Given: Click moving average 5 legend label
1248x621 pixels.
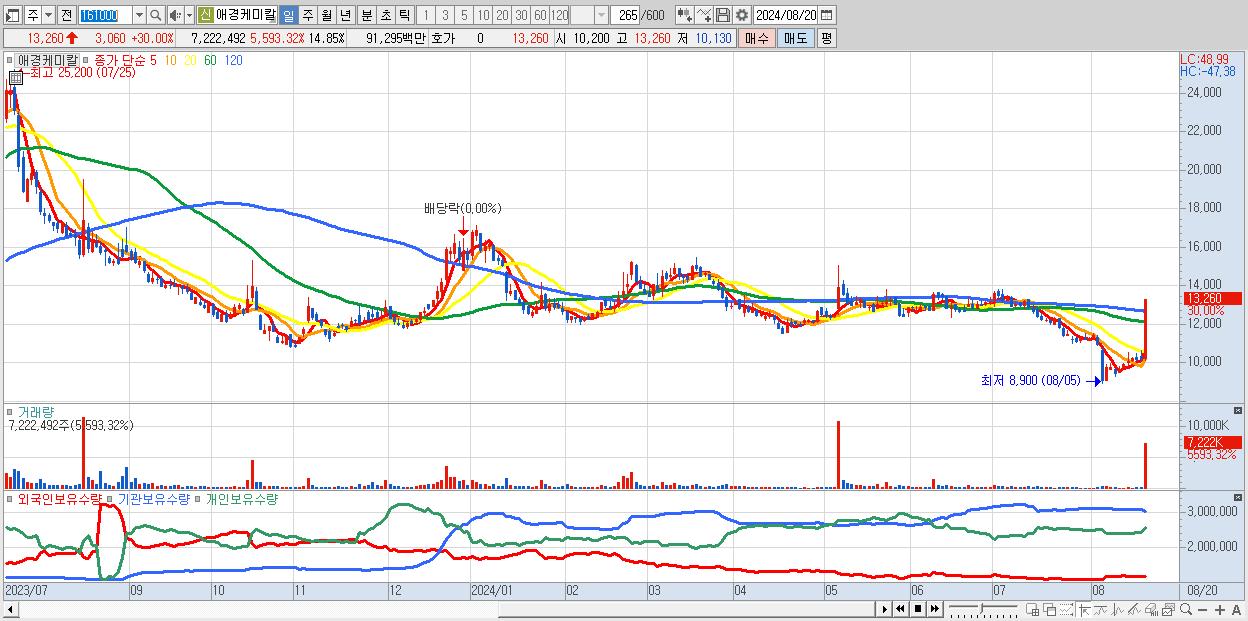Looking at the screenshot, I should [152, 60].
